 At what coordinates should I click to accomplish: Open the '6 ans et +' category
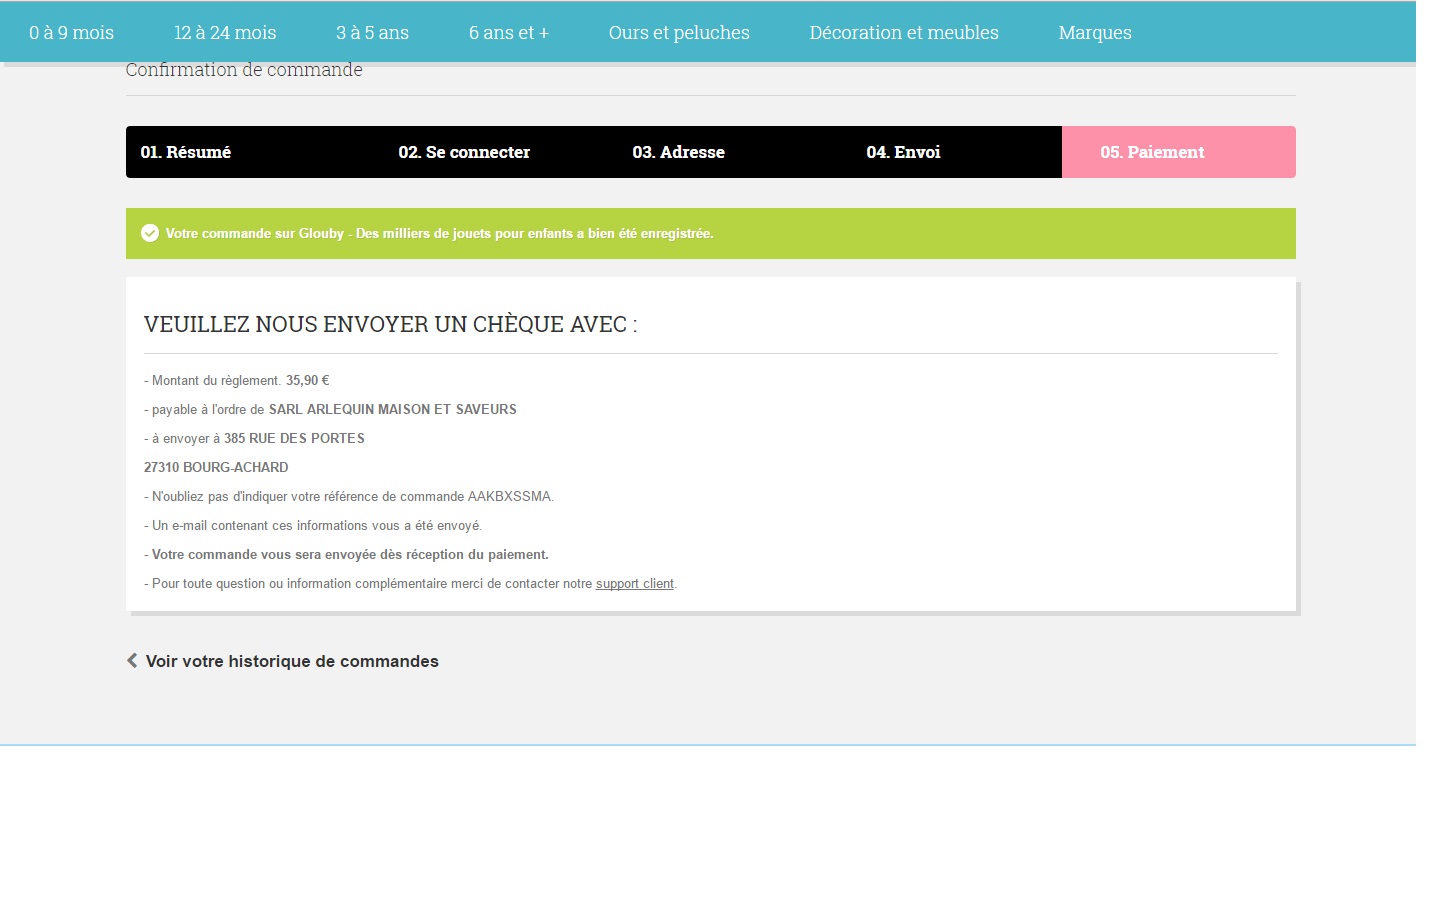point(509,32)
